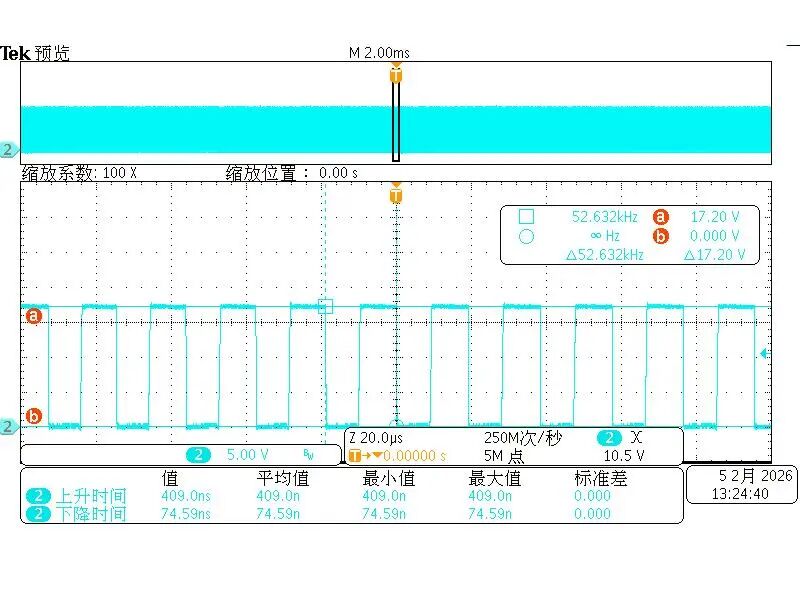Viewport: 800px width, 600px height.
Task: Click the 52.632kHz value next to the square icon
Action: click(605, 217)
